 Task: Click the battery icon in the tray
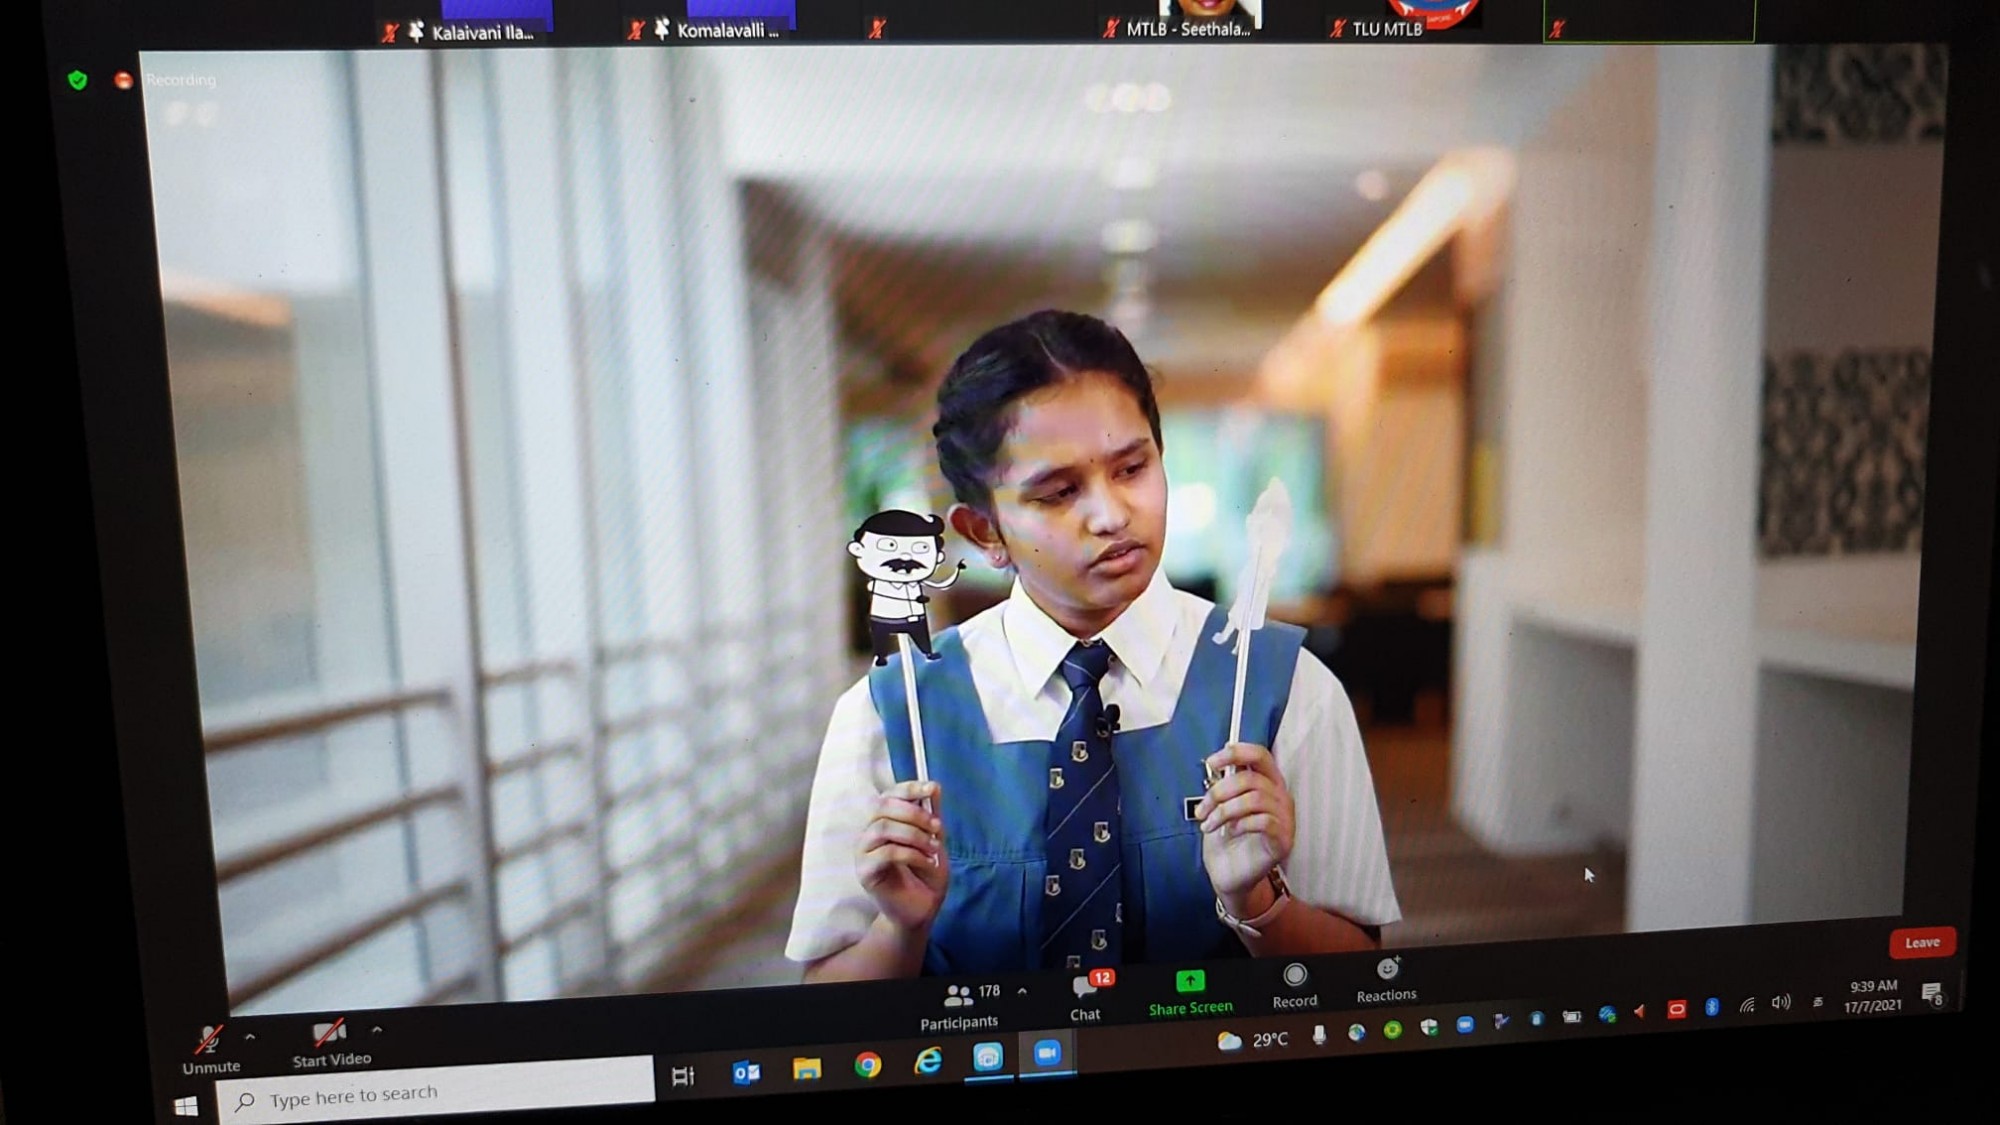click(1572, 1017)
